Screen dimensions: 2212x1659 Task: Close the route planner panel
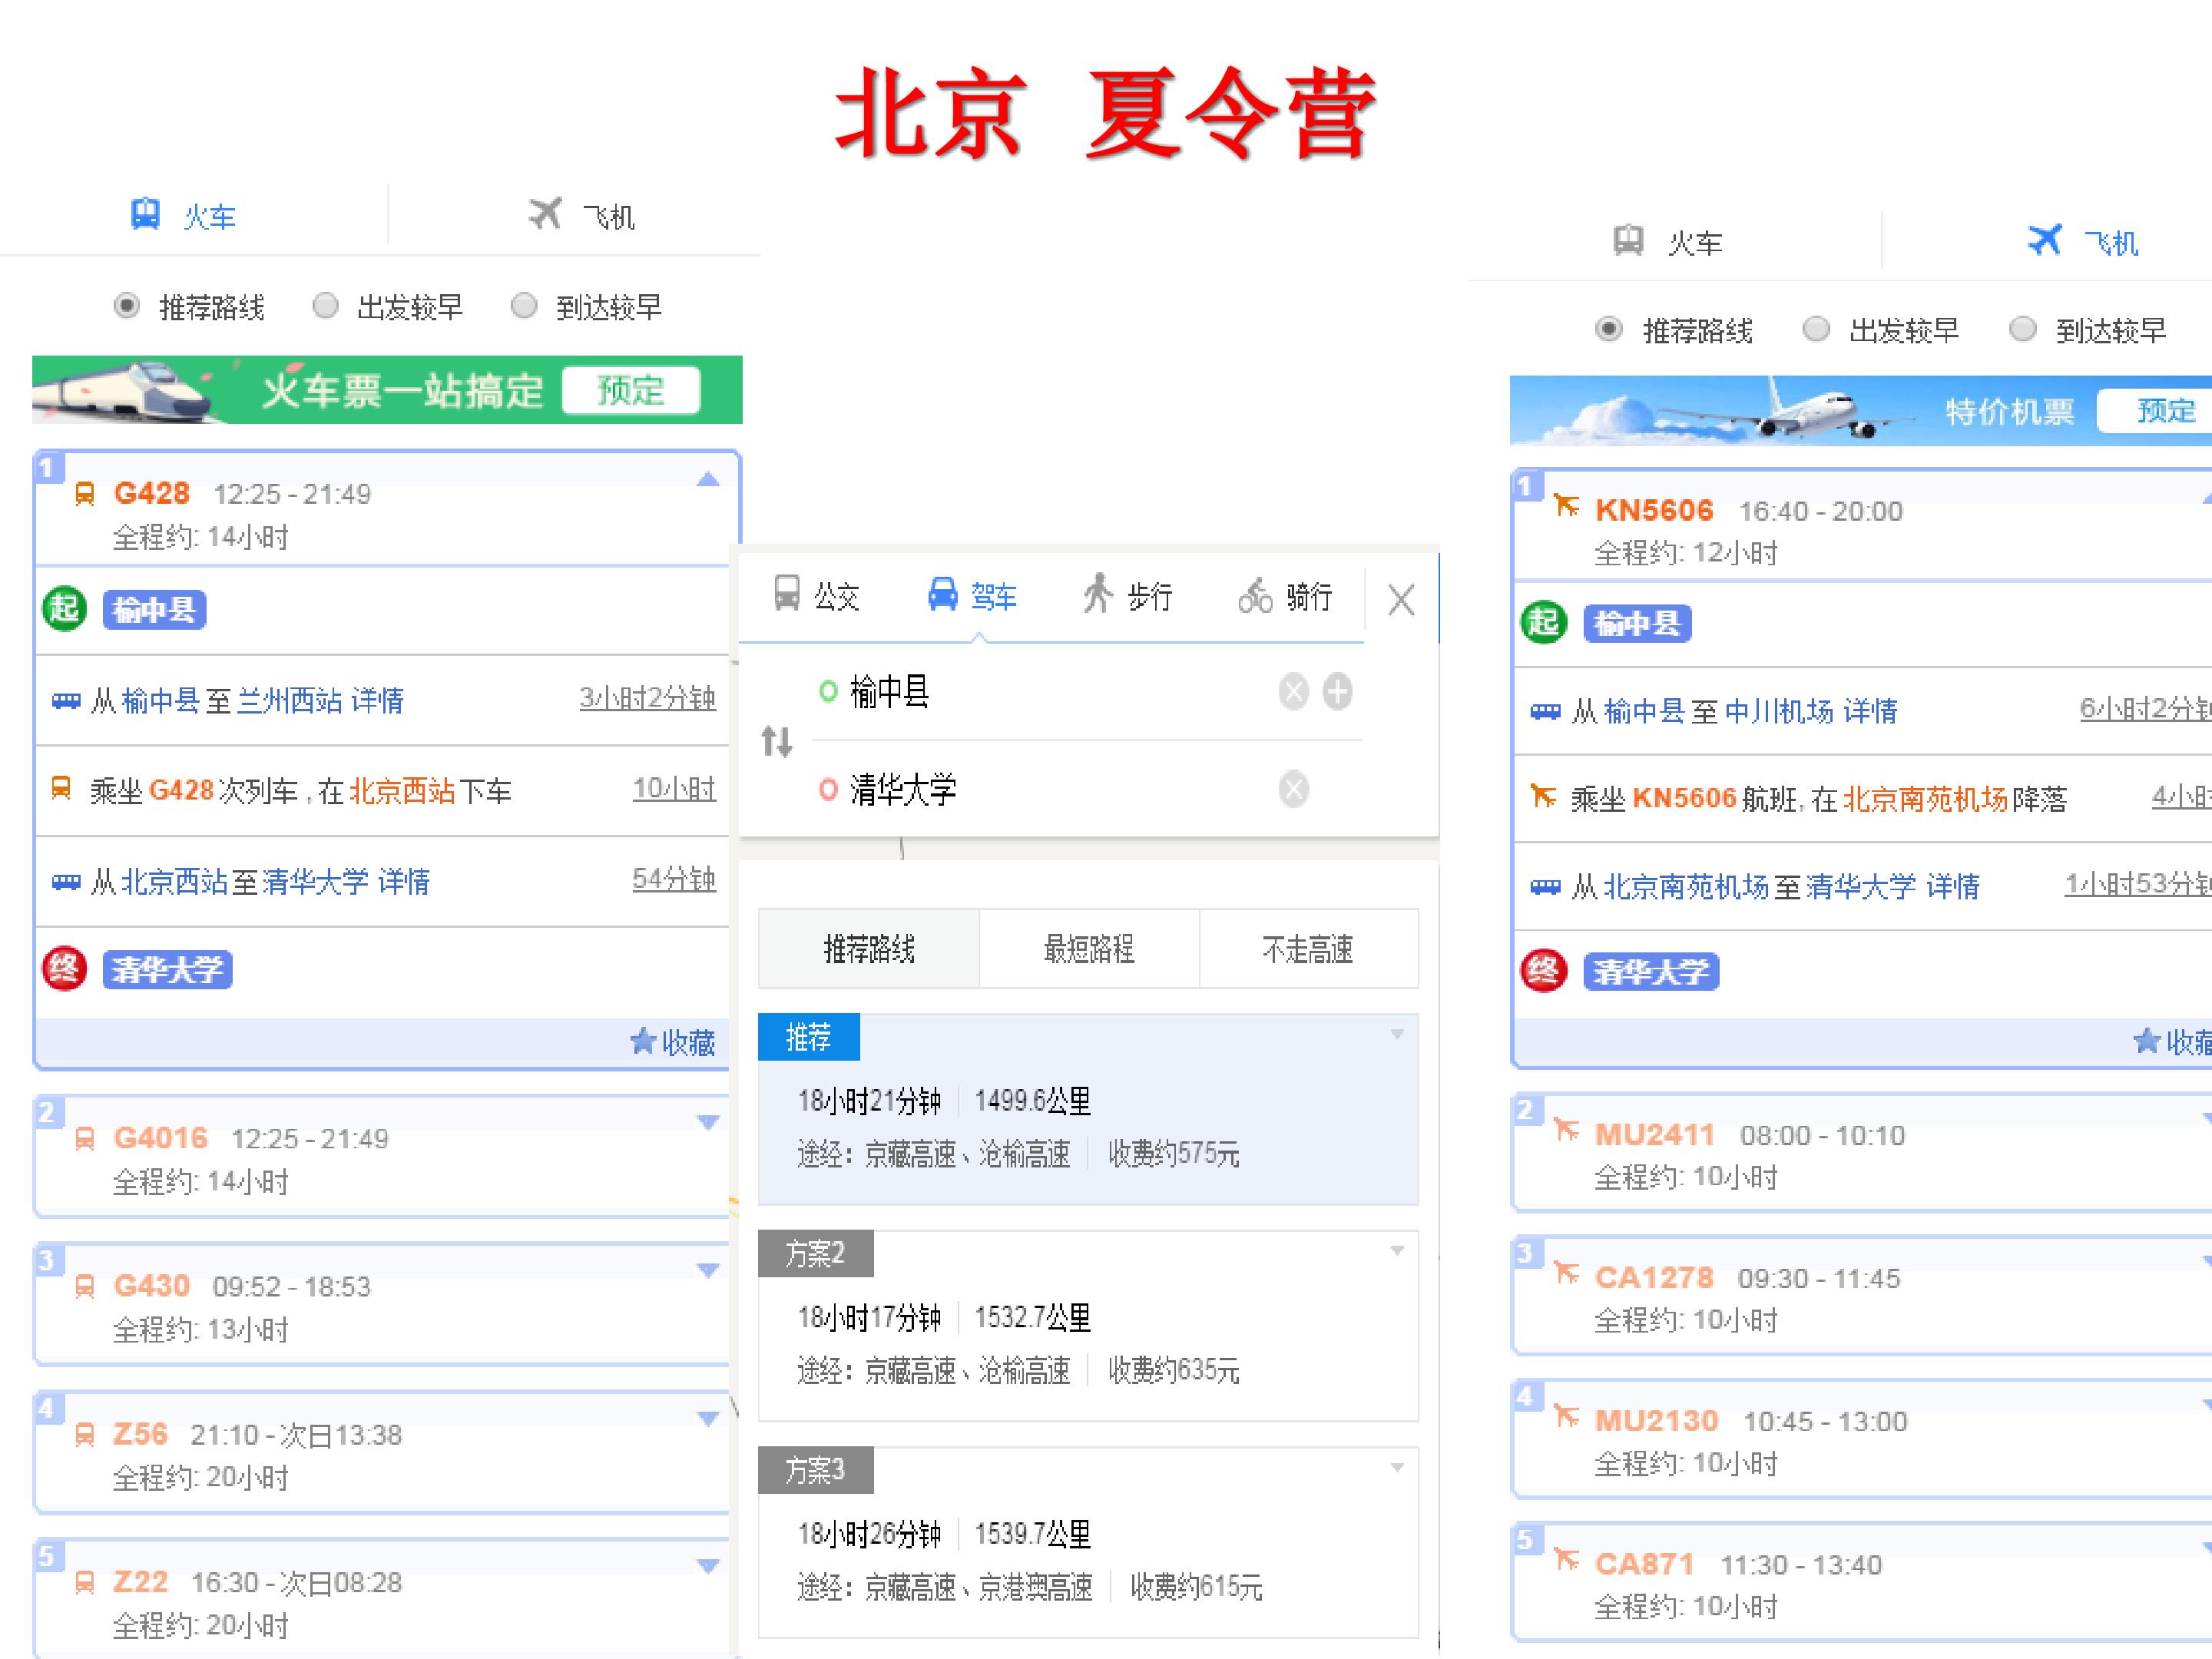[x=1401, y=600]
